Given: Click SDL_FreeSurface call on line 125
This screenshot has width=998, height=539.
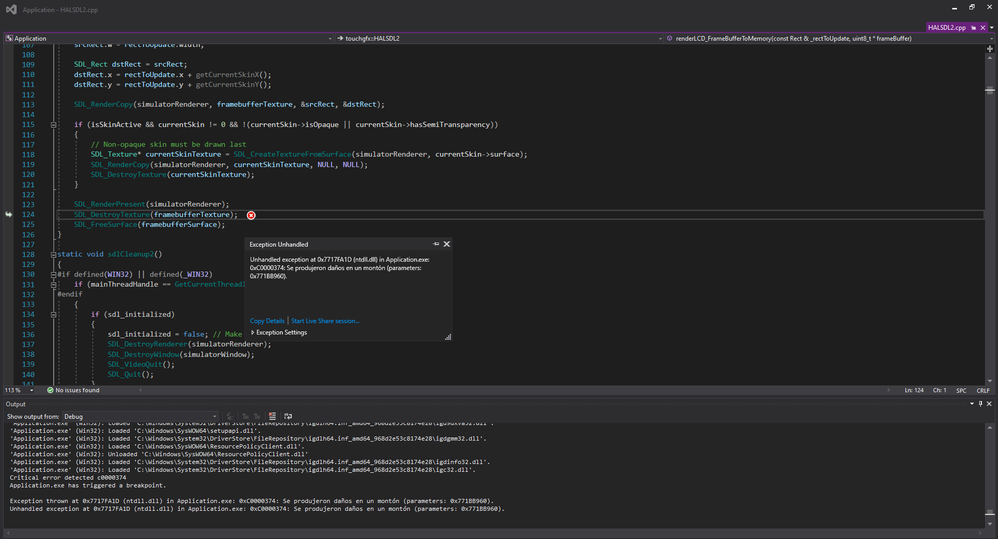Looking at the screenshot, I should pos(149,225).
